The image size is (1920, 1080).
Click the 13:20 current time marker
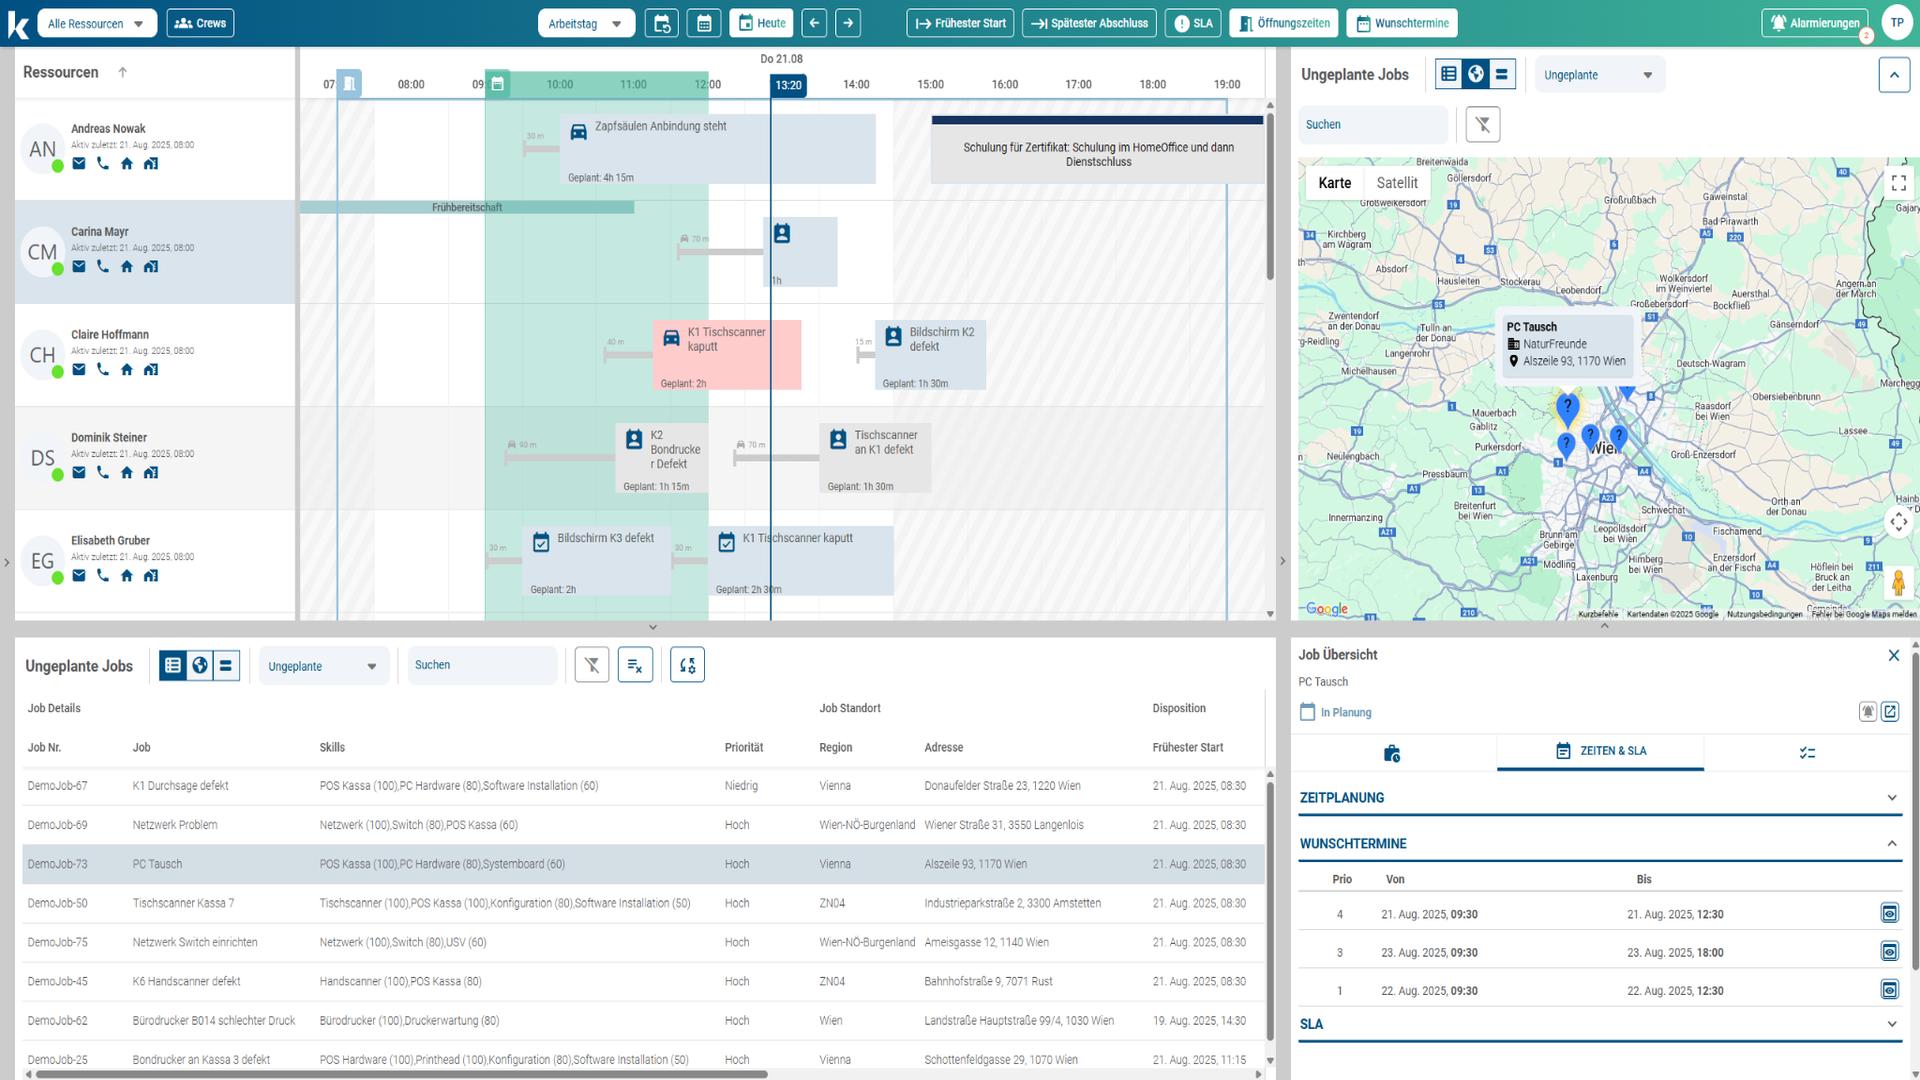click(x=788, y=85)
